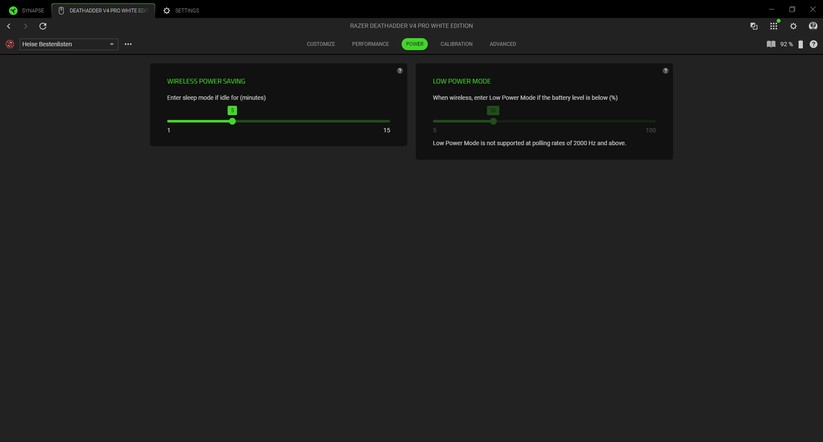Open the gear settings icon in header
The image size is (823, 442).
click(x=793, y=26)
